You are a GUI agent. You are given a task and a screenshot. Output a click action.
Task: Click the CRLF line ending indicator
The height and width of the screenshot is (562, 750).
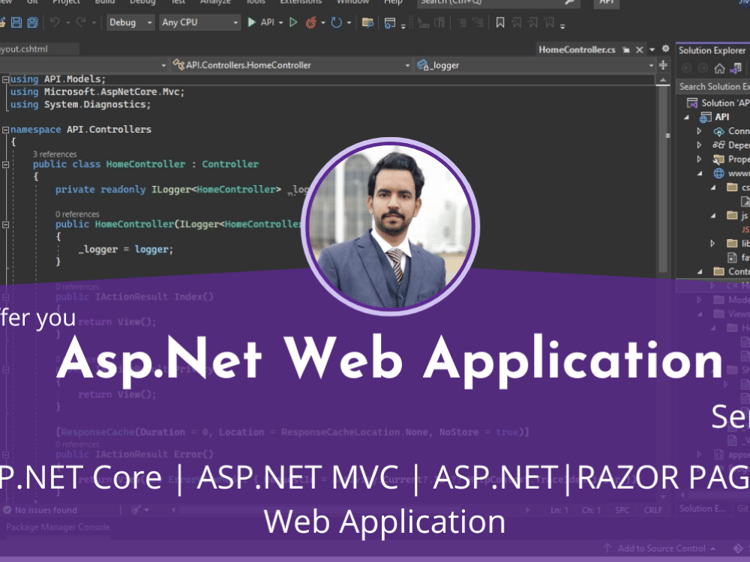tap(653, 510)
